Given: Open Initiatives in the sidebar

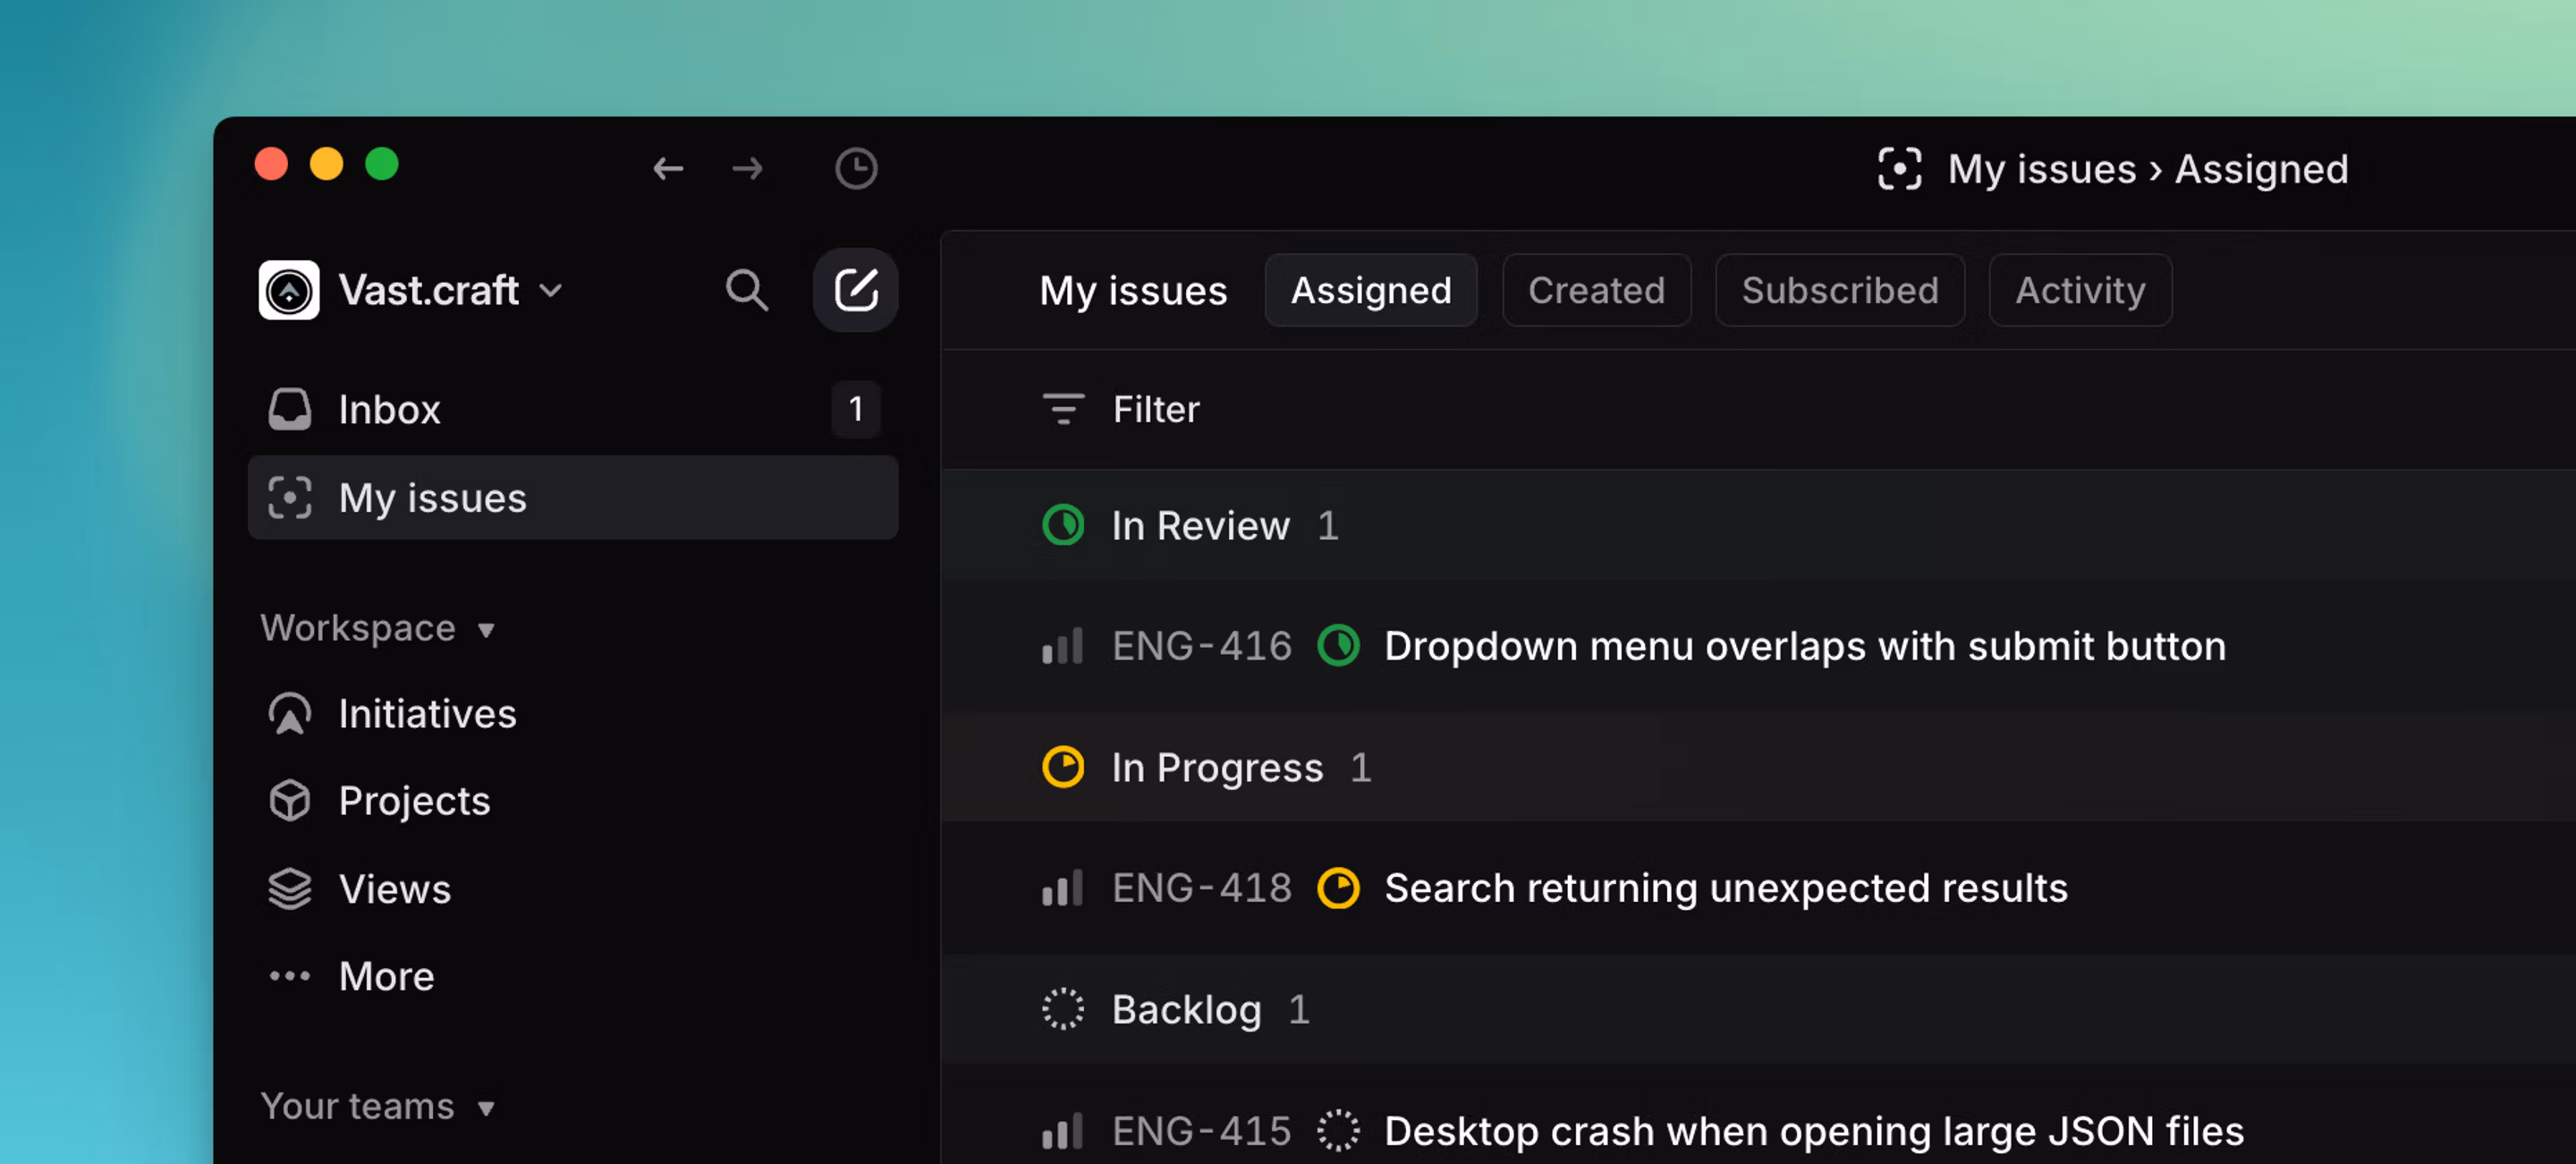Looking at the screenshot, I should (426, 713).
